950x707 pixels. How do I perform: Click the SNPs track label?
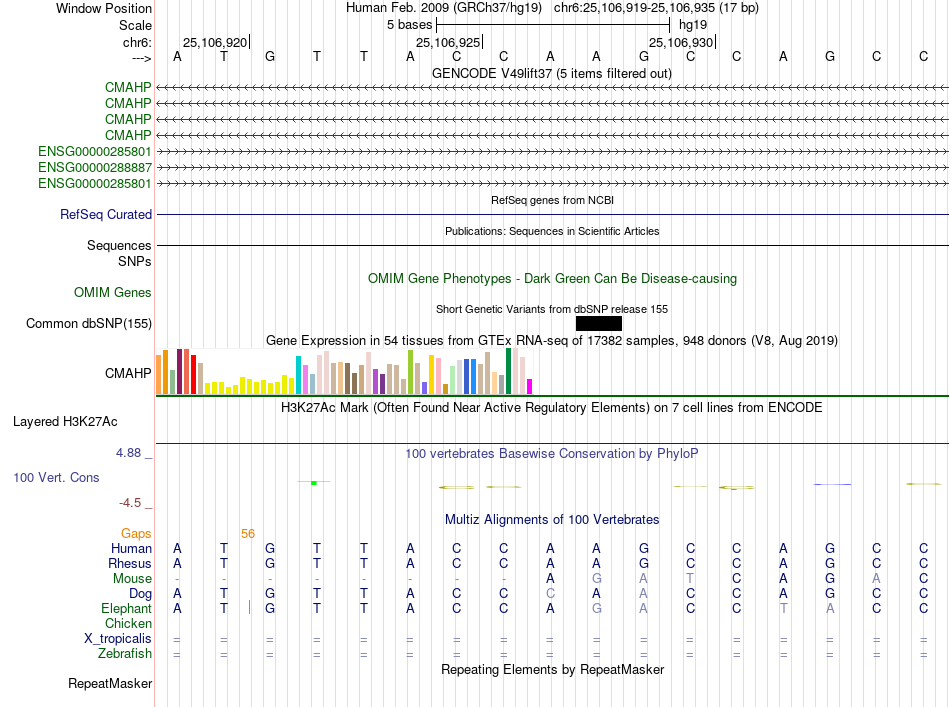(135, 261)
